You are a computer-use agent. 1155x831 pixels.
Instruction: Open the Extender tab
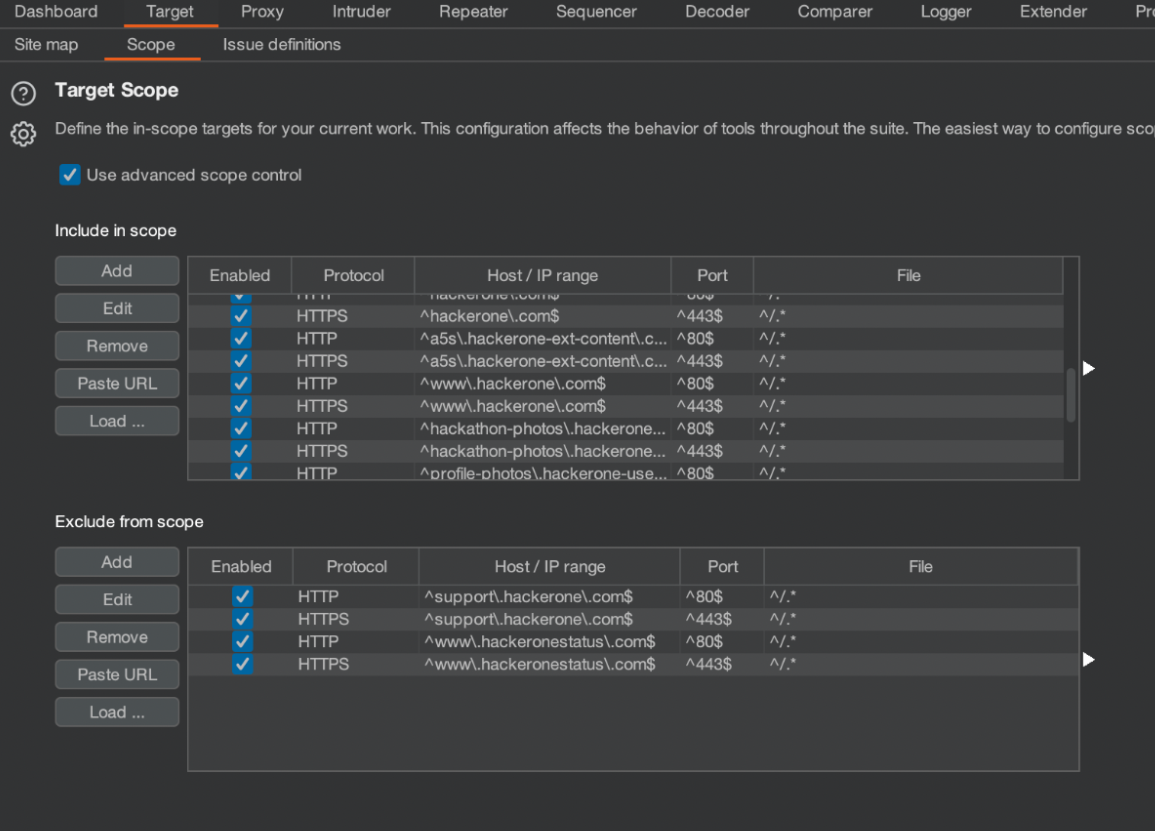(1053, 12)
